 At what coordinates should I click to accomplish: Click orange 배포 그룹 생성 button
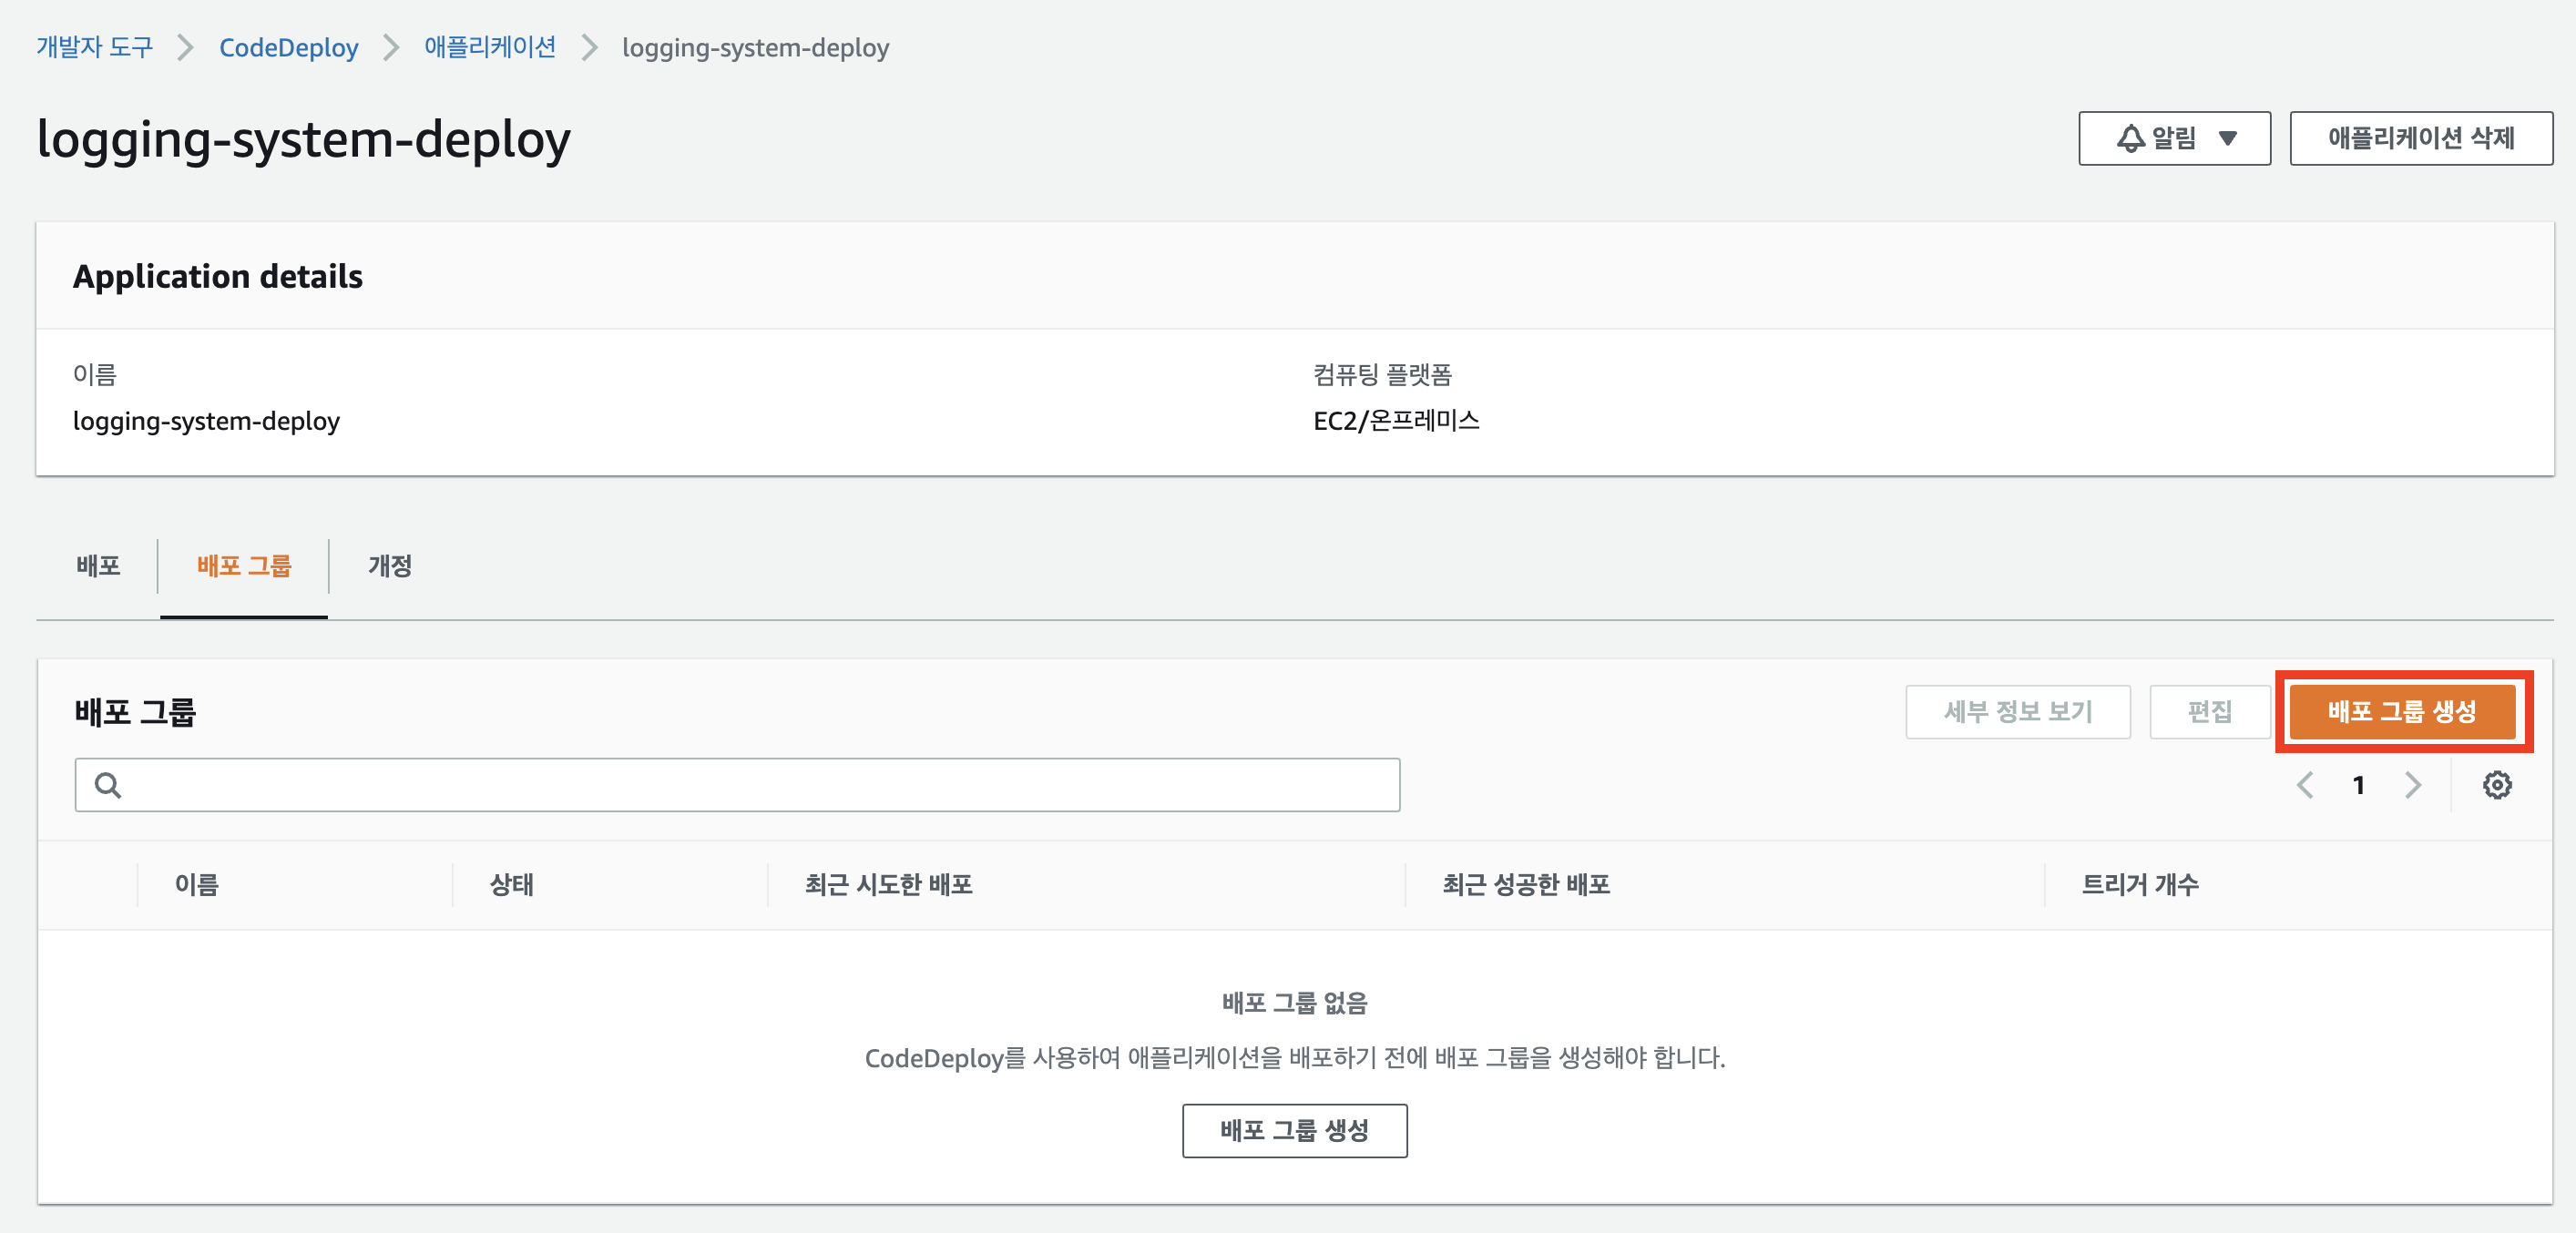pyautogui.click(x=2401, y=711)
